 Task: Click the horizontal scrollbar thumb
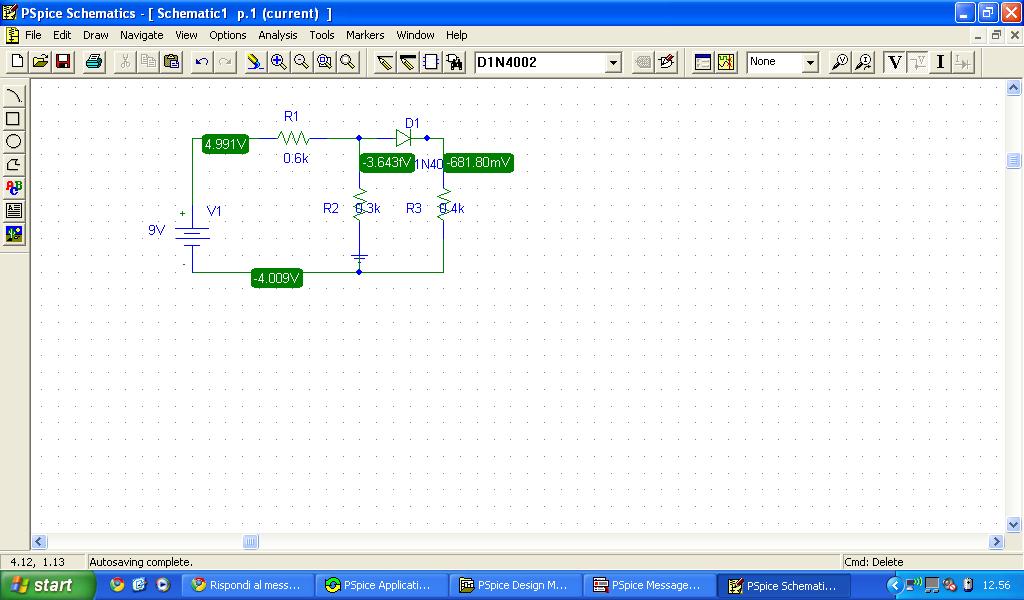pyautogui.click(x=250, y=542)
